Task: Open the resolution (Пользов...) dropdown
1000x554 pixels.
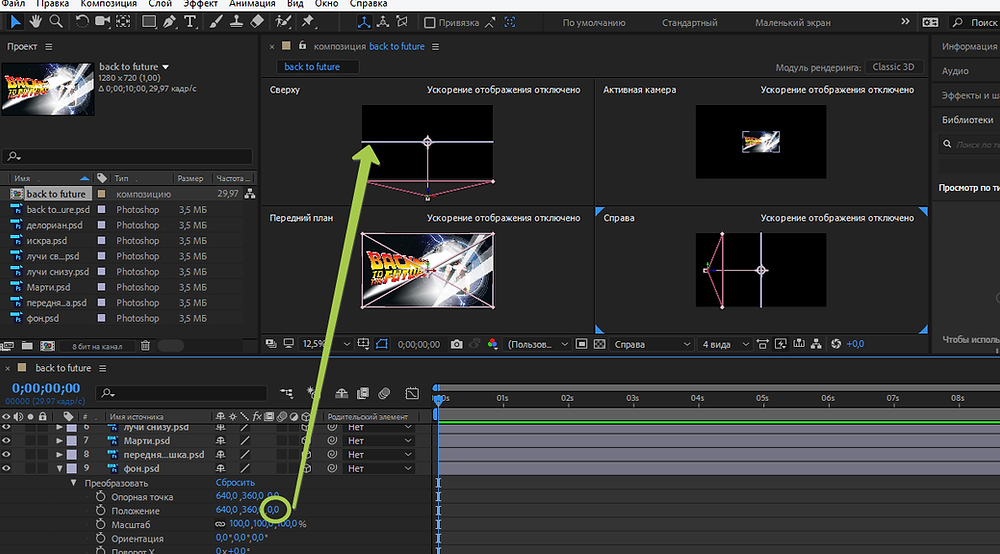Action: (x=536, y=344)
